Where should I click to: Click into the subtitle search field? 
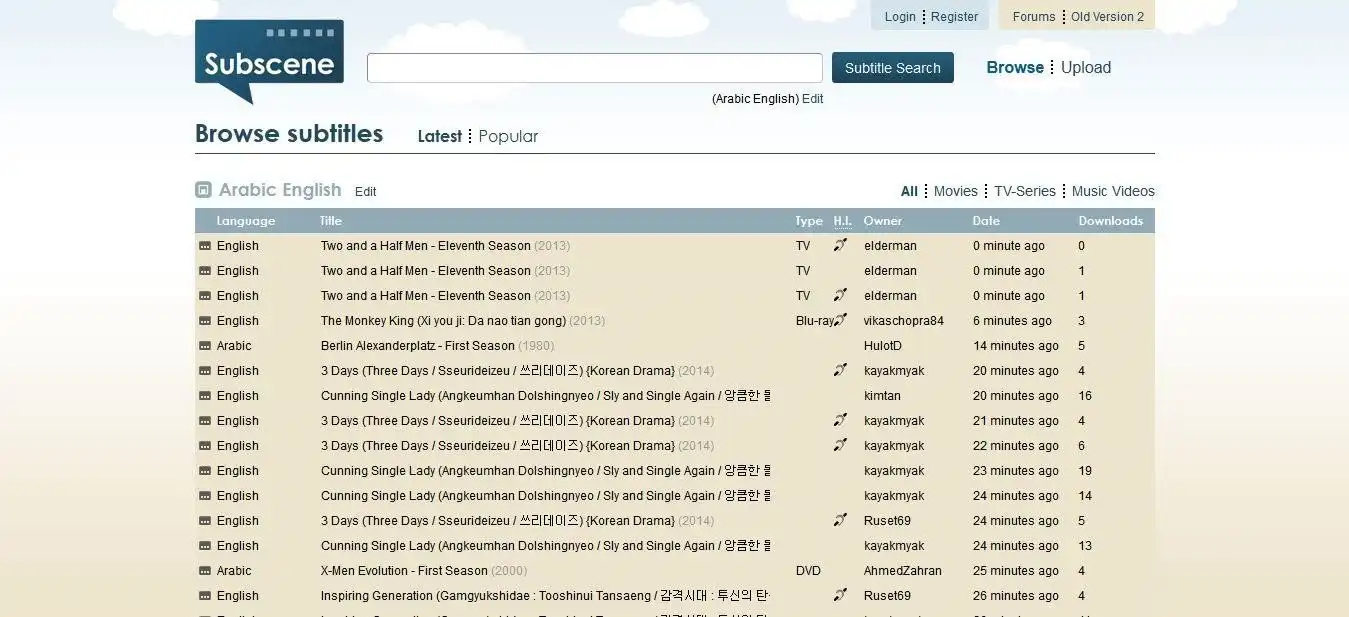click(x=594, y=68)
